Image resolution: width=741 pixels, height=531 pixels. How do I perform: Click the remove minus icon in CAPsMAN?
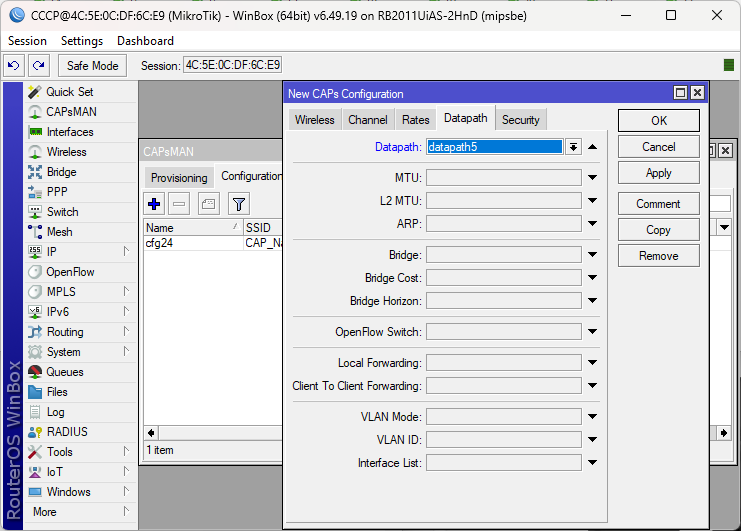coord(179,204)
